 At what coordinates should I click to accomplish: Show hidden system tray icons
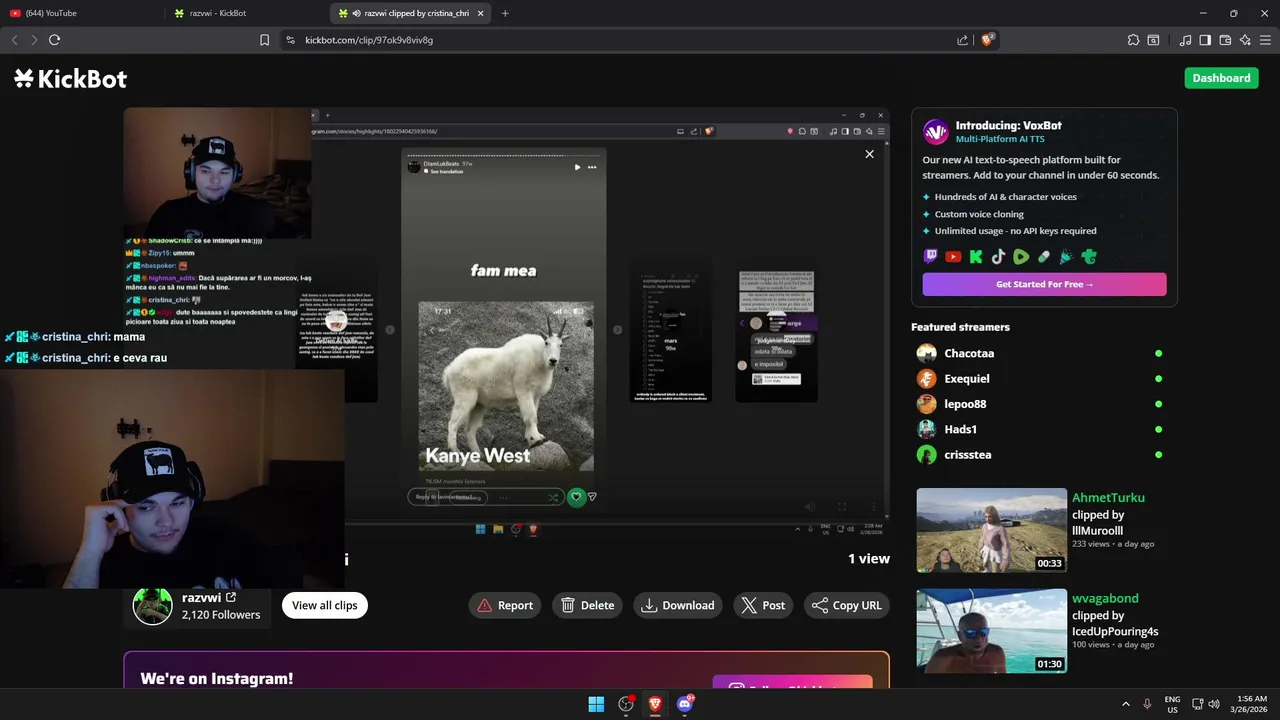pyautogui.click(x=1125, y=704)
